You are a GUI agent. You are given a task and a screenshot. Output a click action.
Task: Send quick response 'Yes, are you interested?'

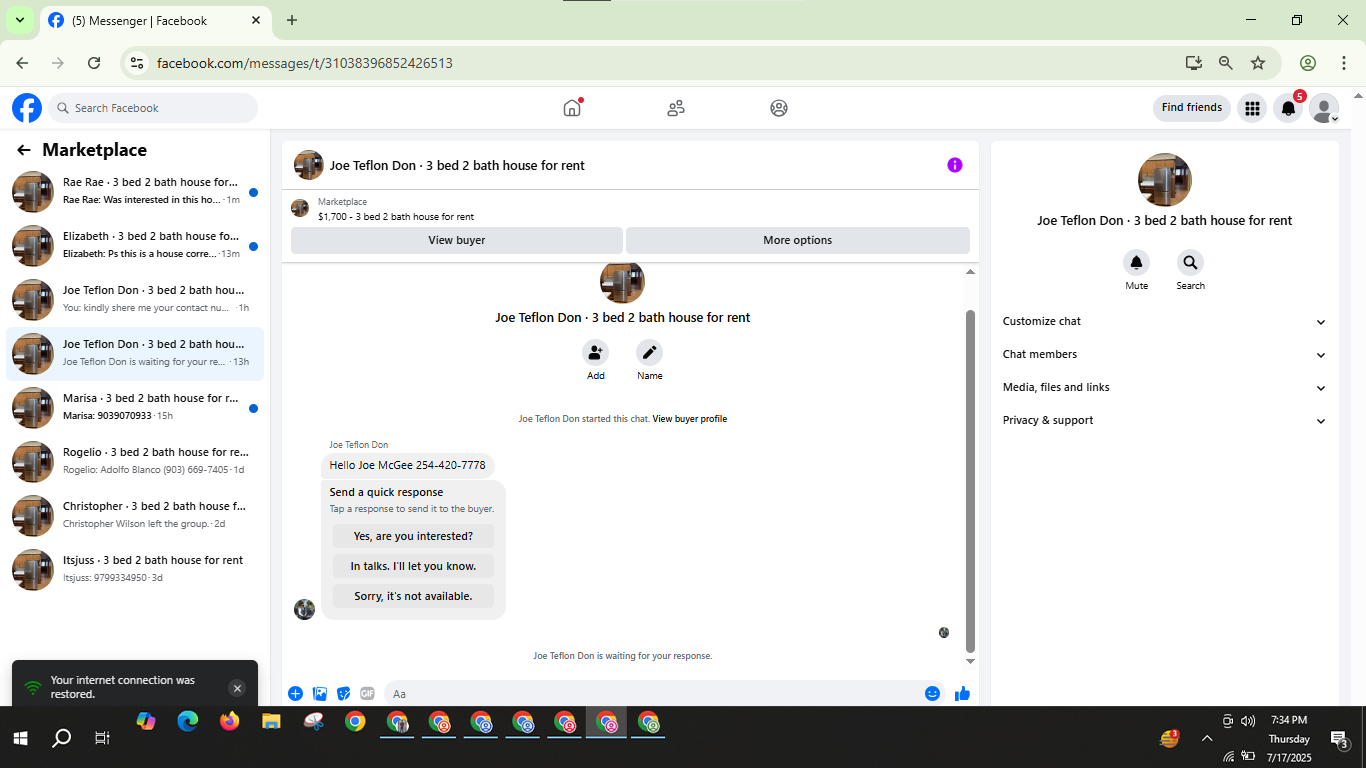coord(413,536)
